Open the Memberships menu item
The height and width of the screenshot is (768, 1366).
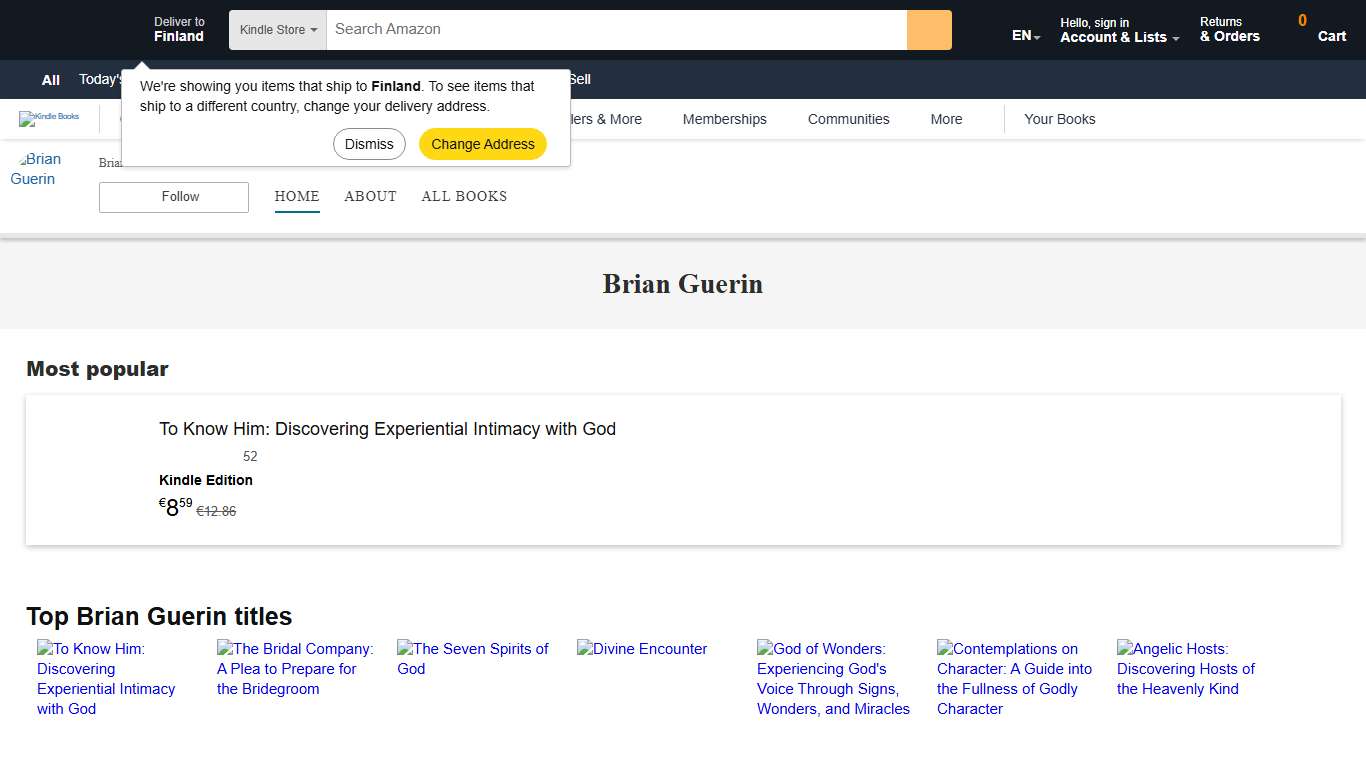point(724,119)
